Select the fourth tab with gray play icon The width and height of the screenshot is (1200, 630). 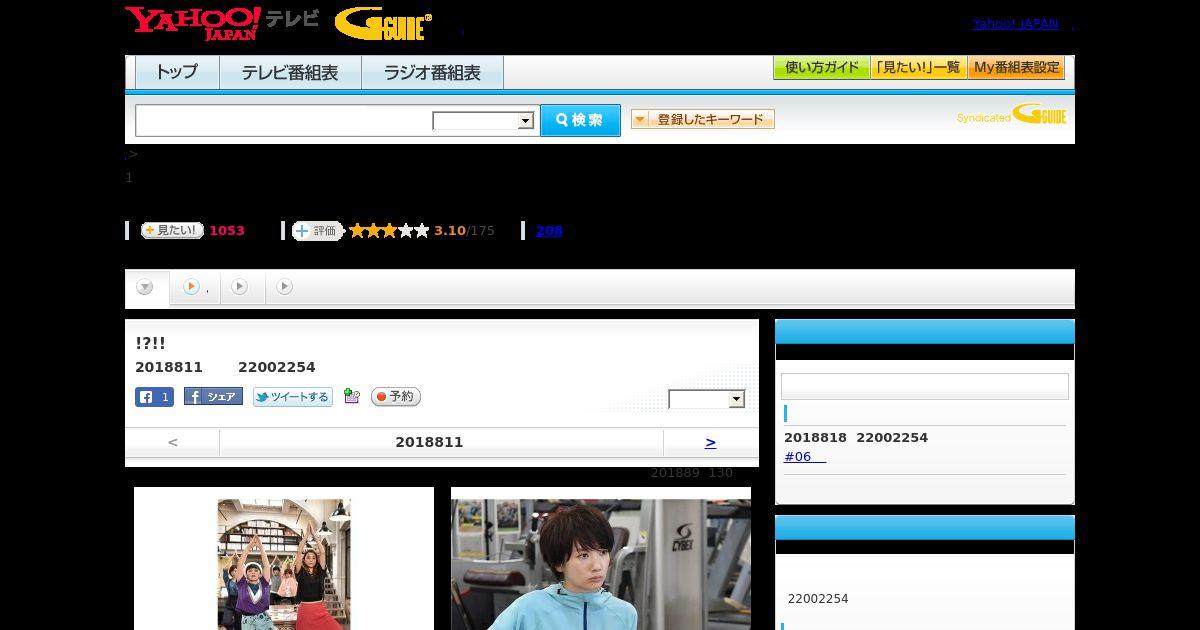pyautogui.click(x=286, y=288)
